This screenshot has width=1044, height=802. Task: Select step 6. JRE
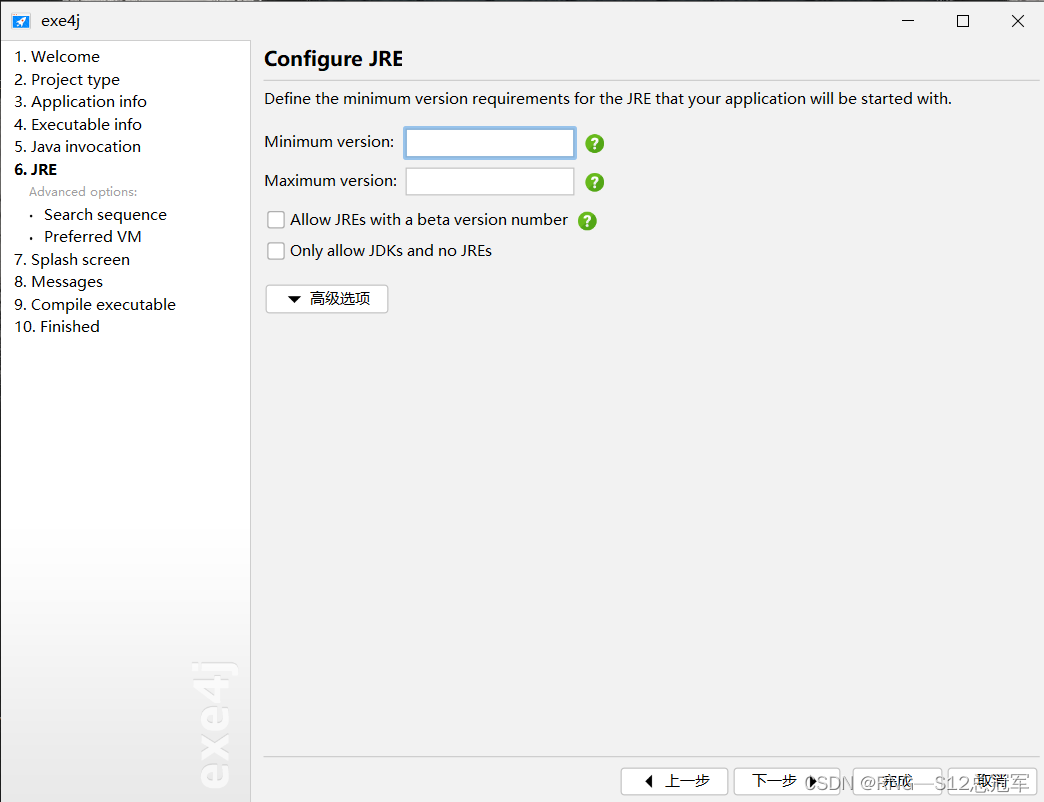coord(36,169)
